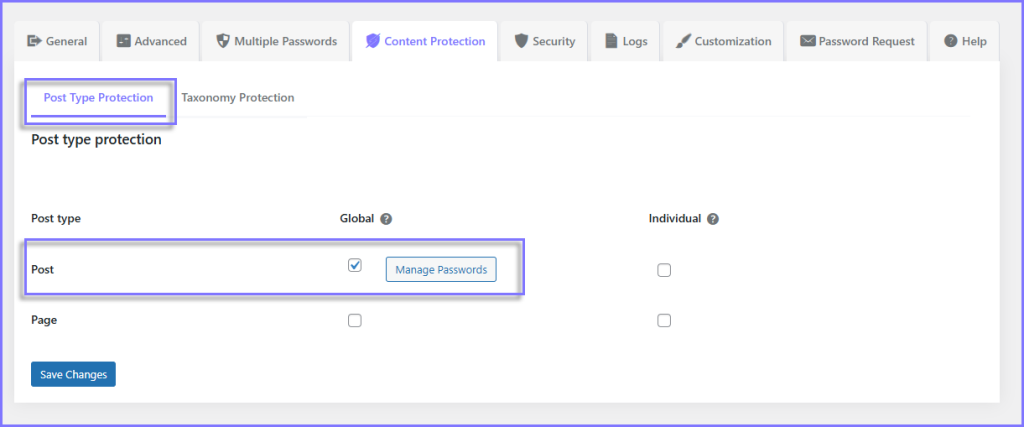Enable Individual protection for Page
This screenshot has height=427, width=1024.
coord(664,321)
